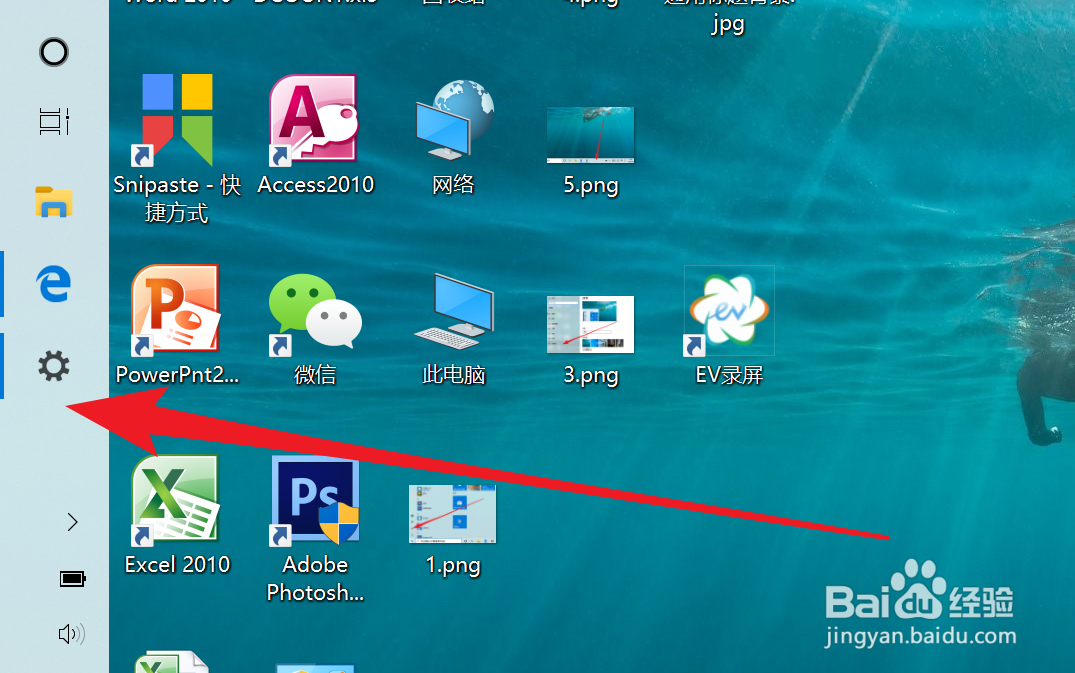Open Task View on the taskbar
Viewport: 1075px width, 673px height.
53,122
